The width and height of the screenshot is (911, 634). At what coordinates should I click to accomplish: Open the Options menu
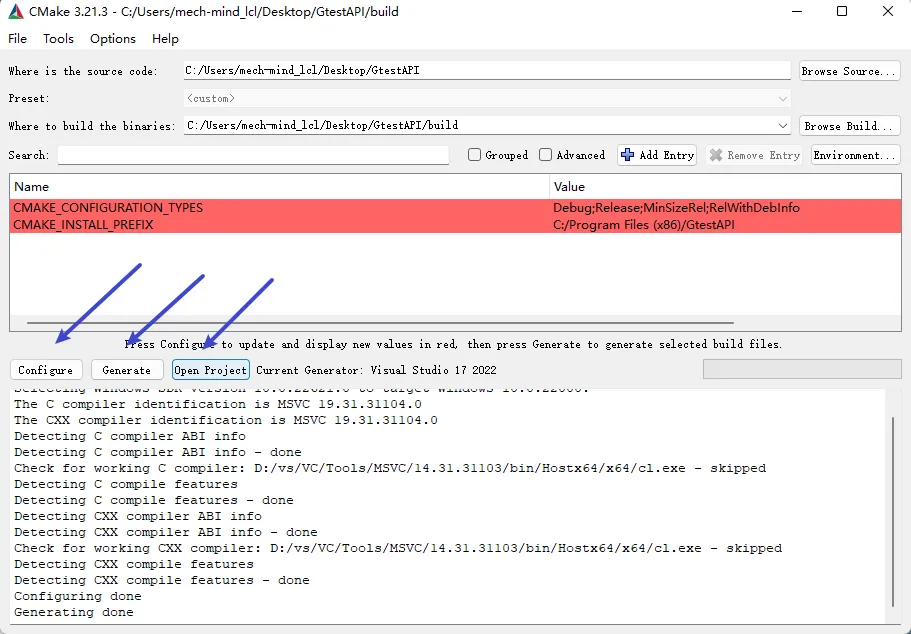point(113,38)
